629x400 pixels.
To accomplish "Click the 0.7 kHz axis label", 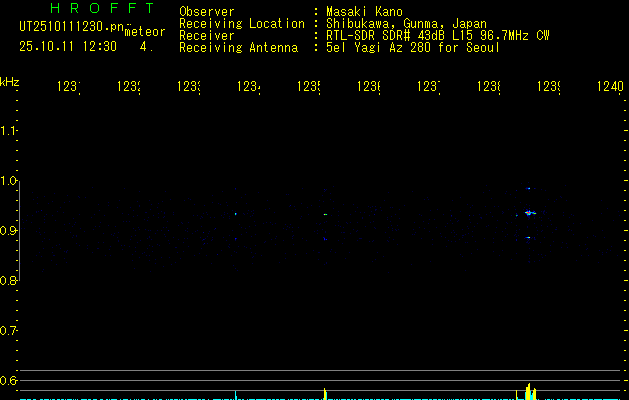I will click(8, 331).
